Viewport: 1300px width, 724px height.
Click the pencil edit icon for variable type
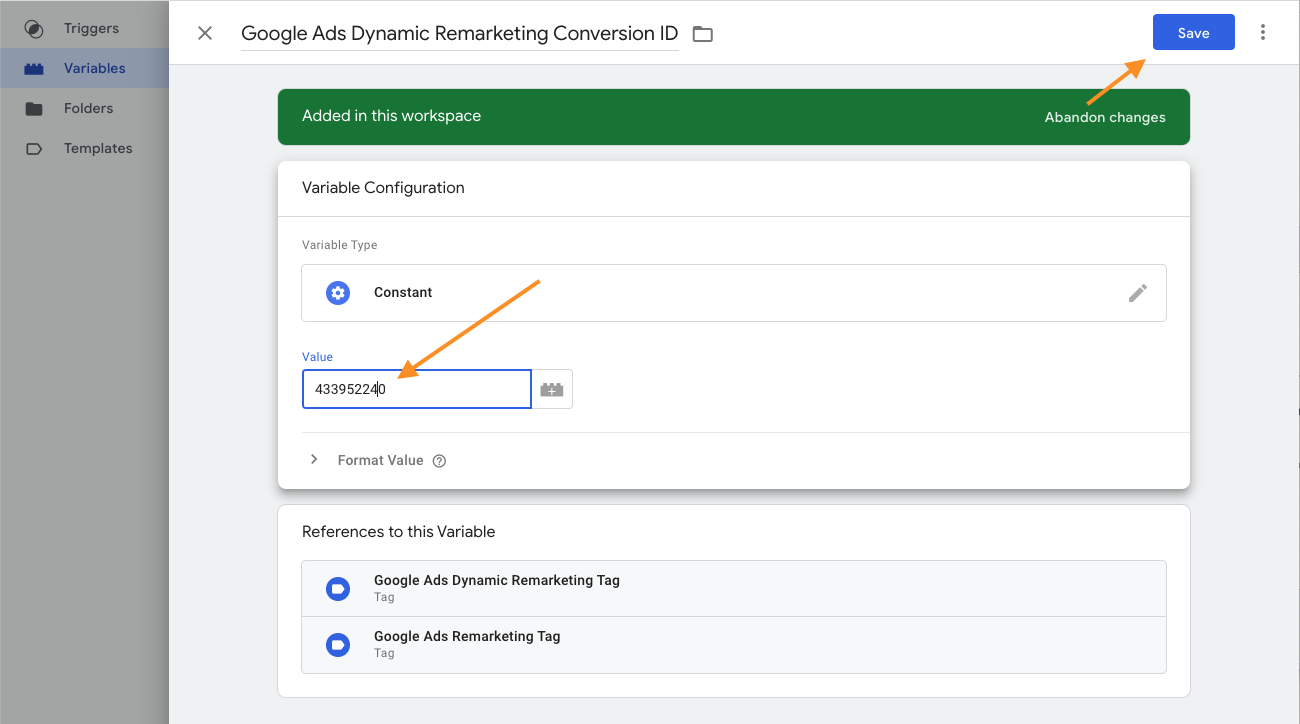pos(1137,293)
